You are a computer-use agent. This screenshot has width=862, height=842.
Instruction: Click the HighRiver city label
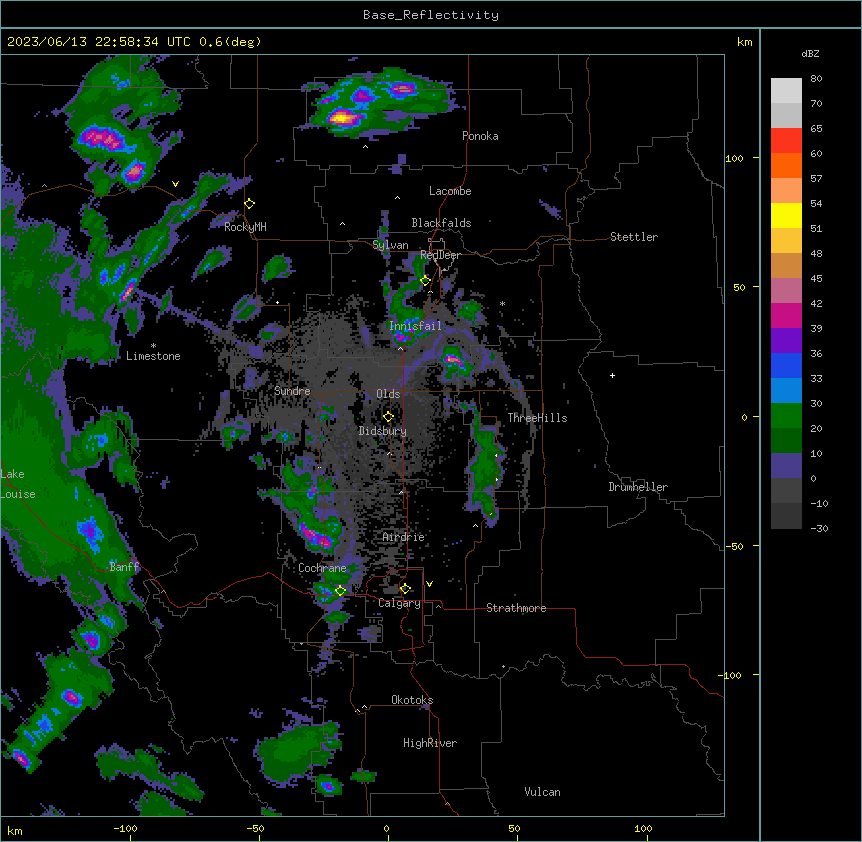pyautogui.click(x=430, y=743)
